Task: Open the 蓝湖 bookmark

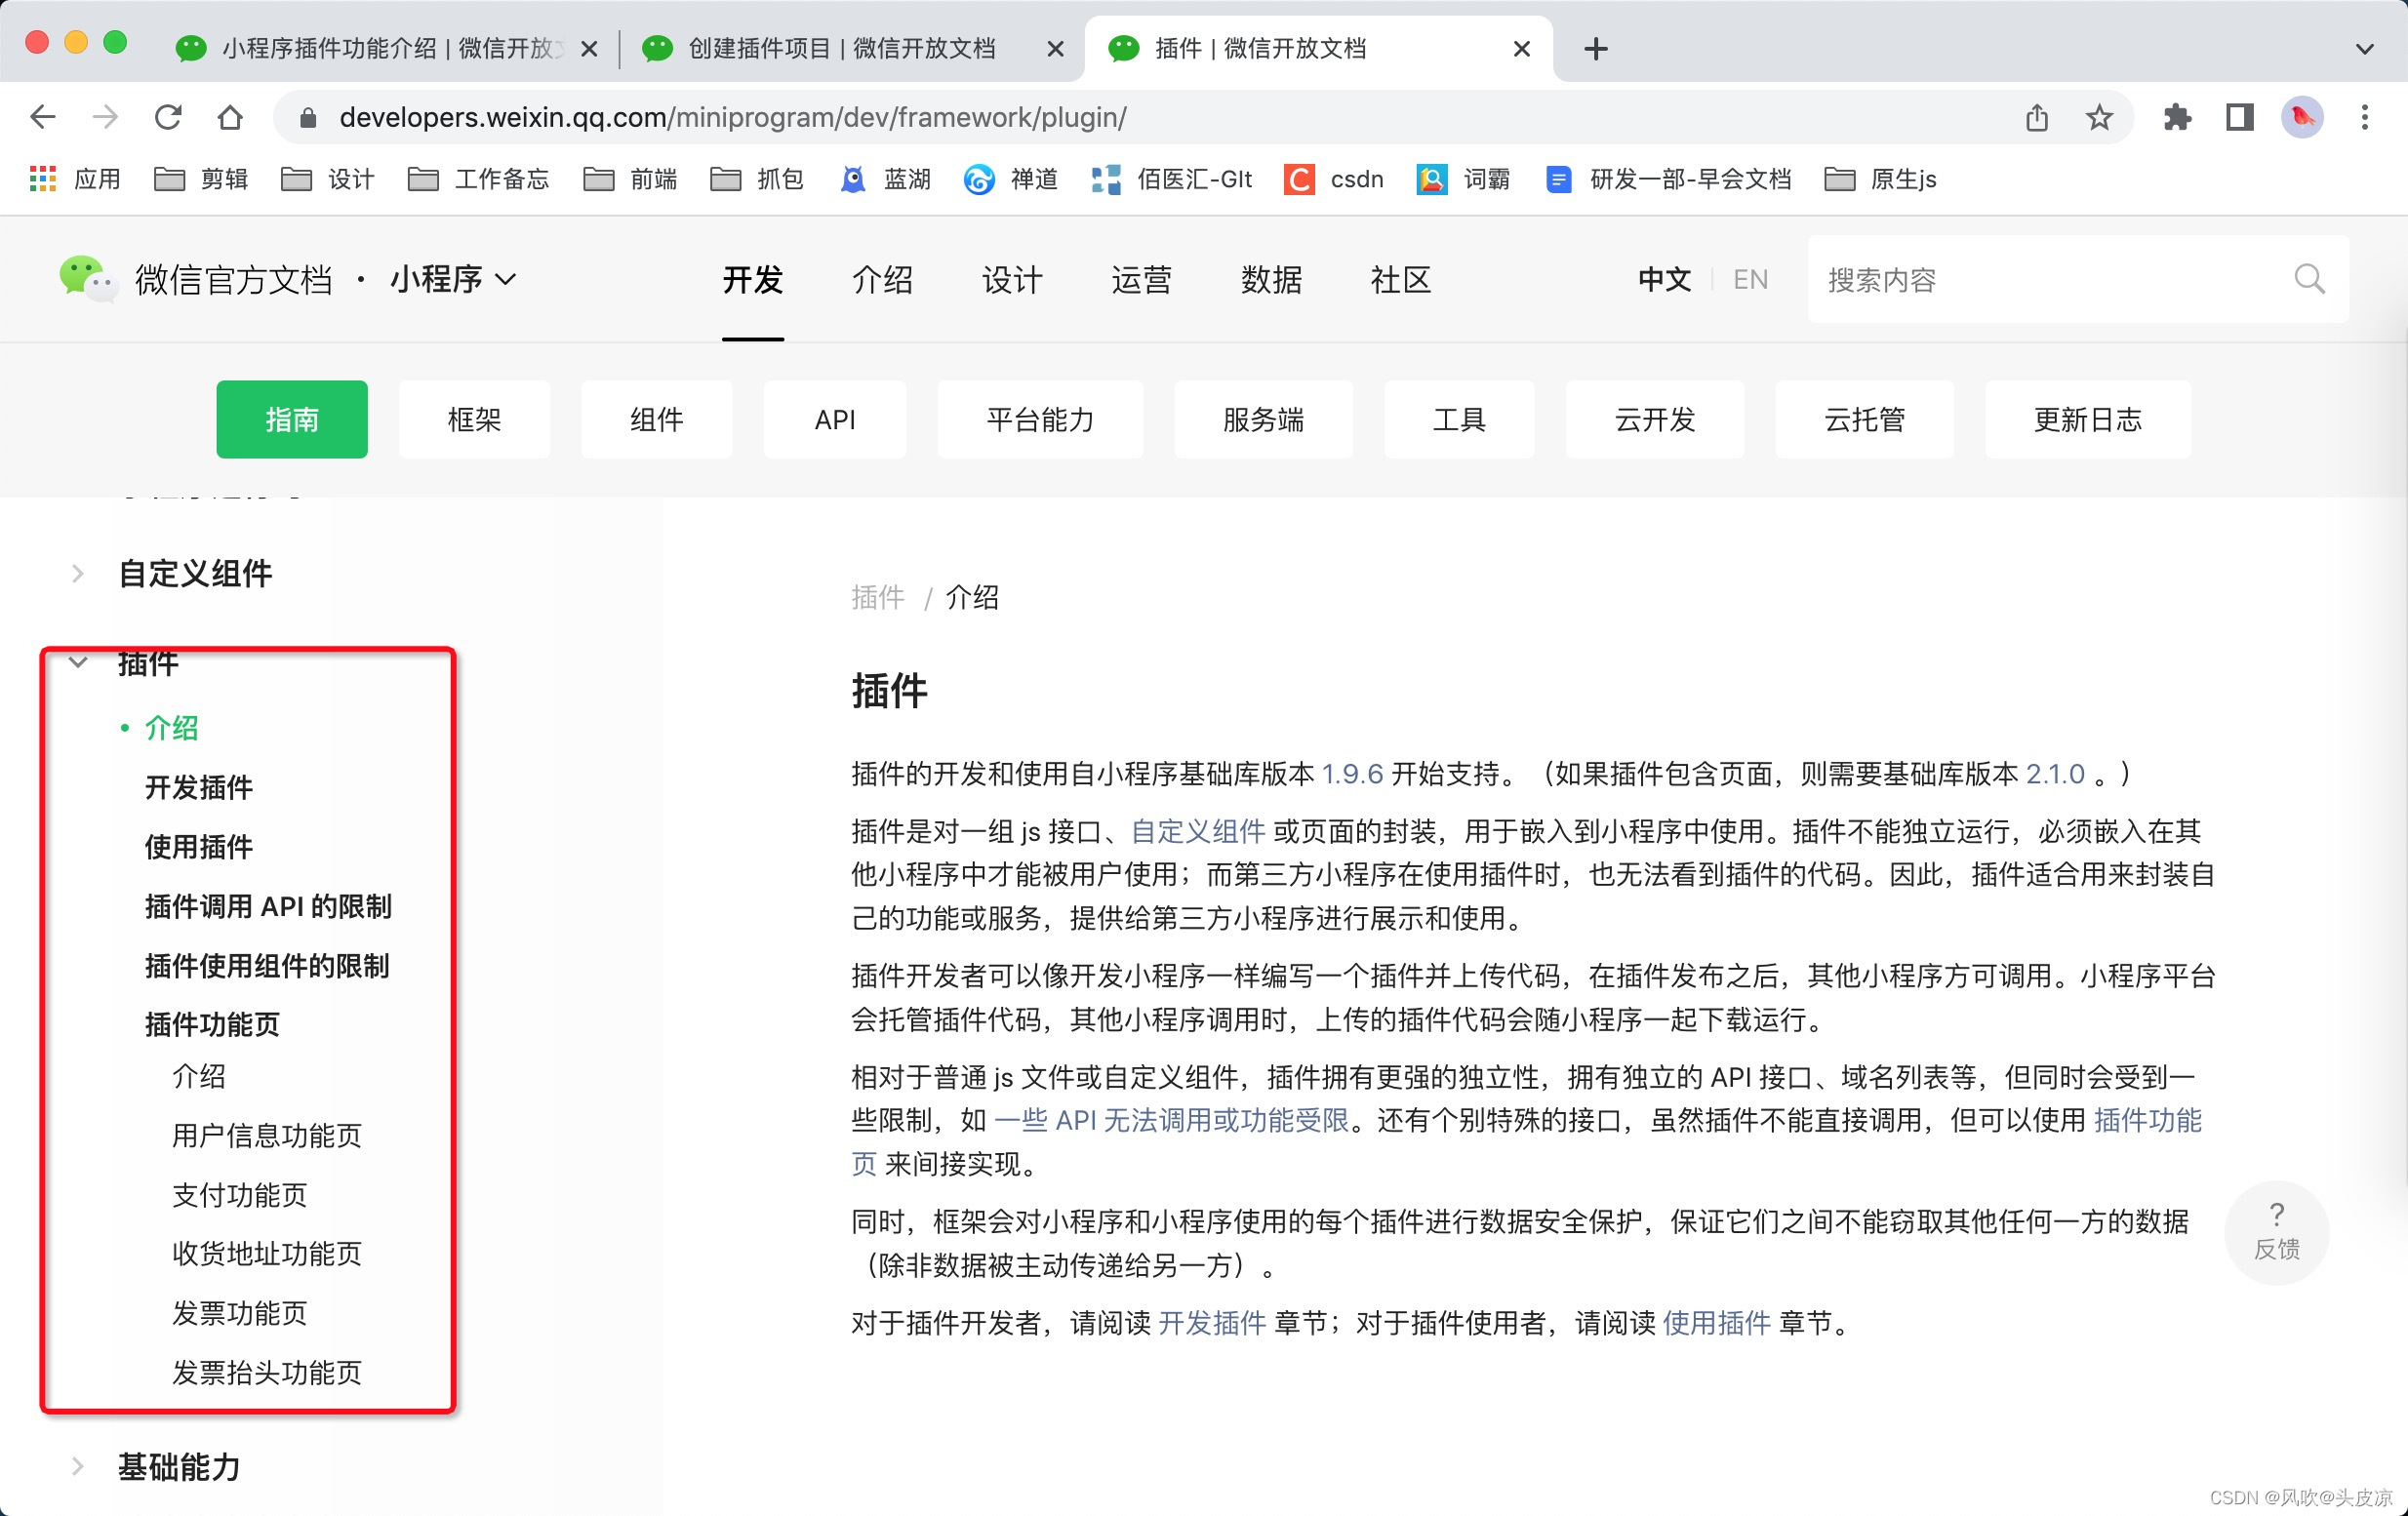Action: pyautogui.click(x=885, y=179)
